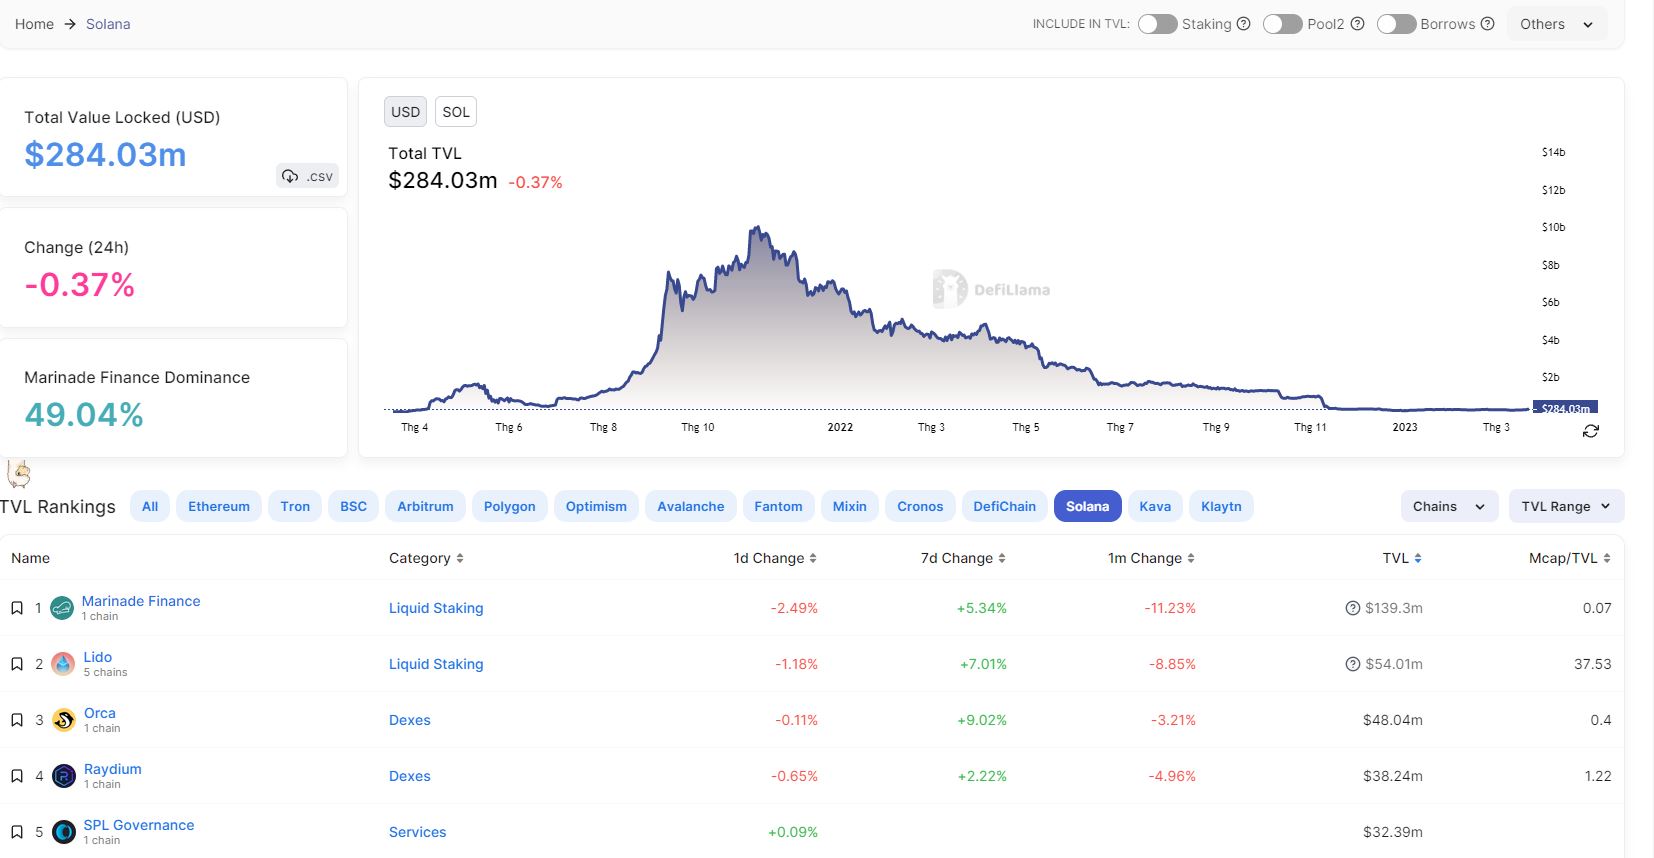Click SPL Governance logo icon
The image size is (1654, 858).
(x=64, y=832)
